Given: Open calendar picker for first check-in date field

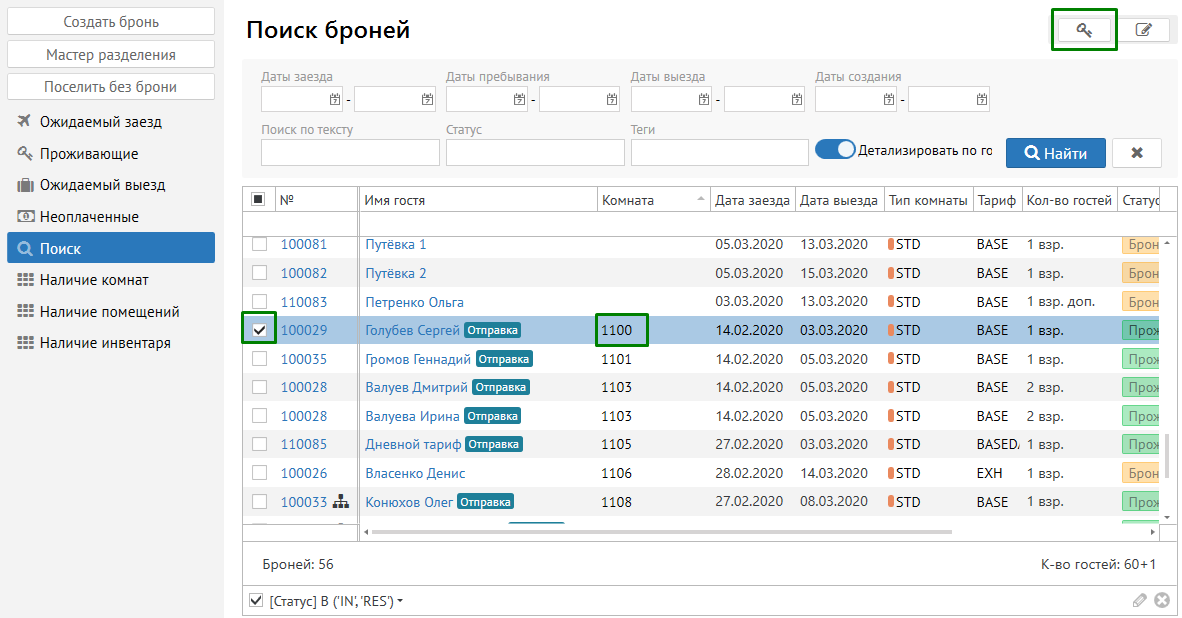Looking at the screenshot, I should point(335,99).
